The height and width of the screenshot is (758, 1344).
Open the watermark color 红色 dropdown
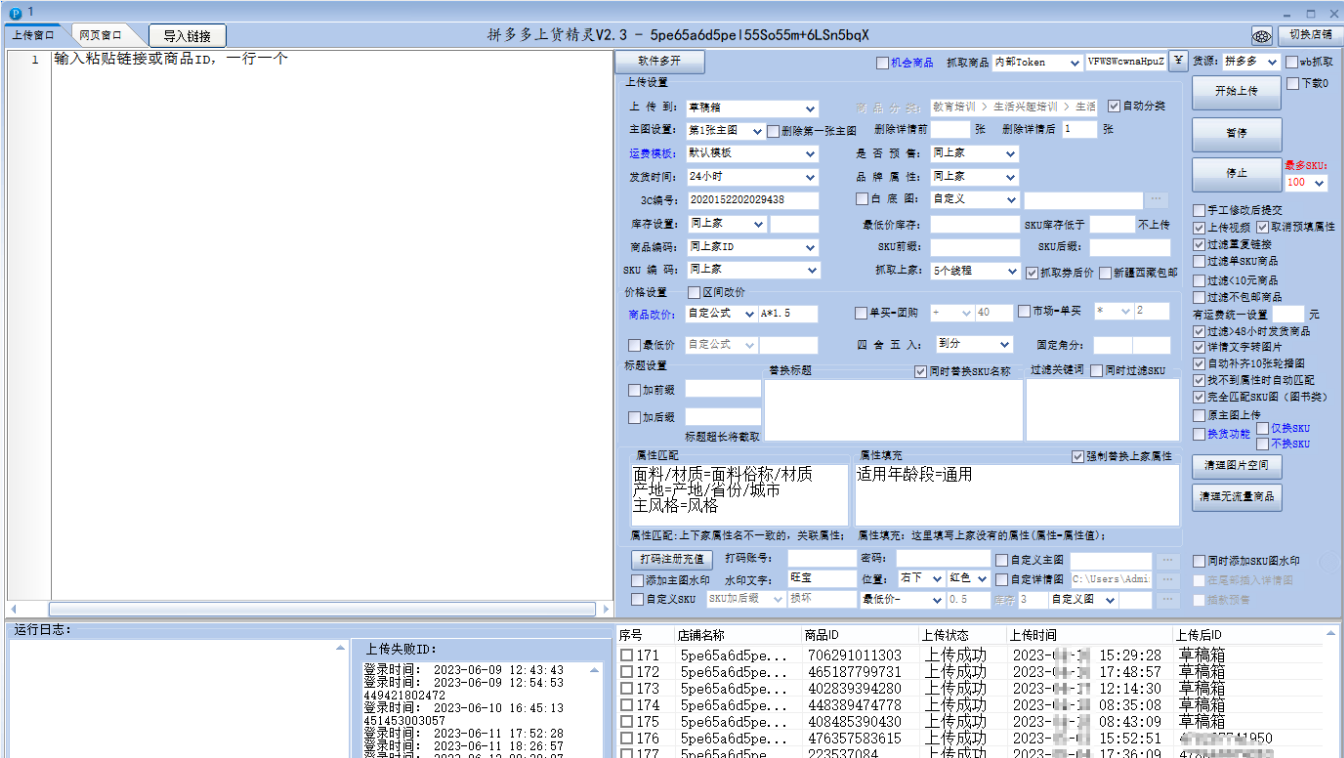point(982,579)
